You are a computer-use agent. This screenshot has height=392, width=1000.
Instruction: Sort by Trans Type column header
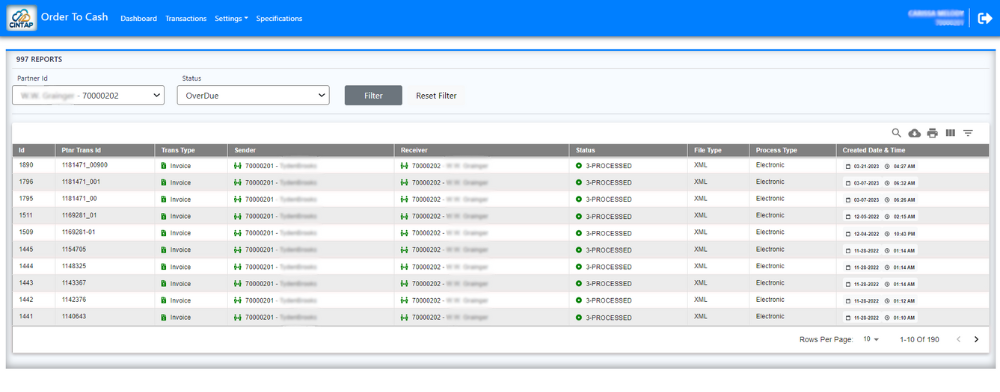click(x=177, y=150)
